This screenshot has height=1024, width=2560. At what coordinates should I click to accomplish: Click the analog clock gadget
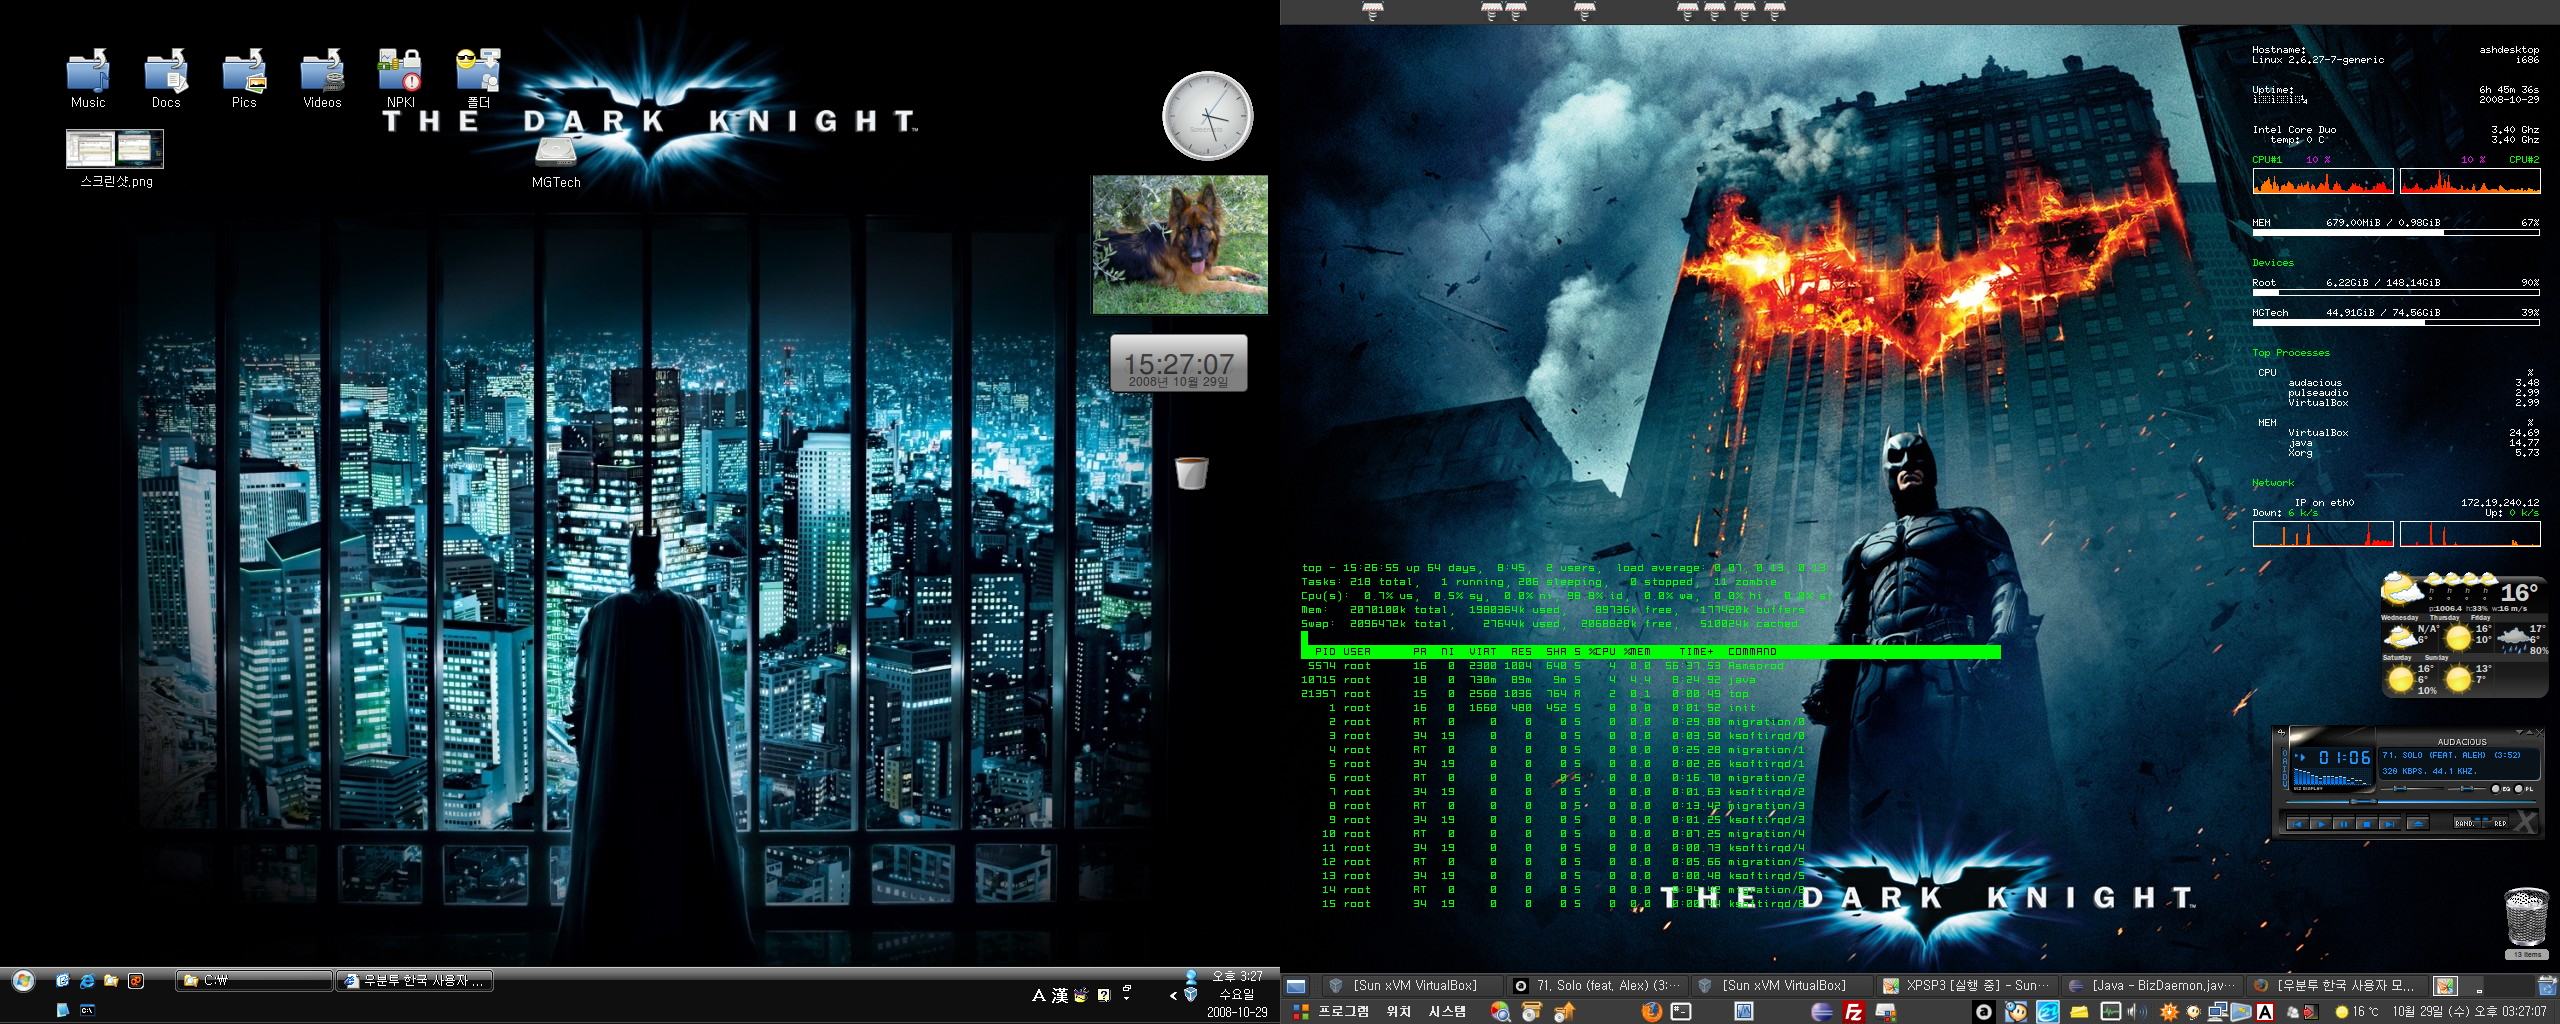(x=1207, y=116)
